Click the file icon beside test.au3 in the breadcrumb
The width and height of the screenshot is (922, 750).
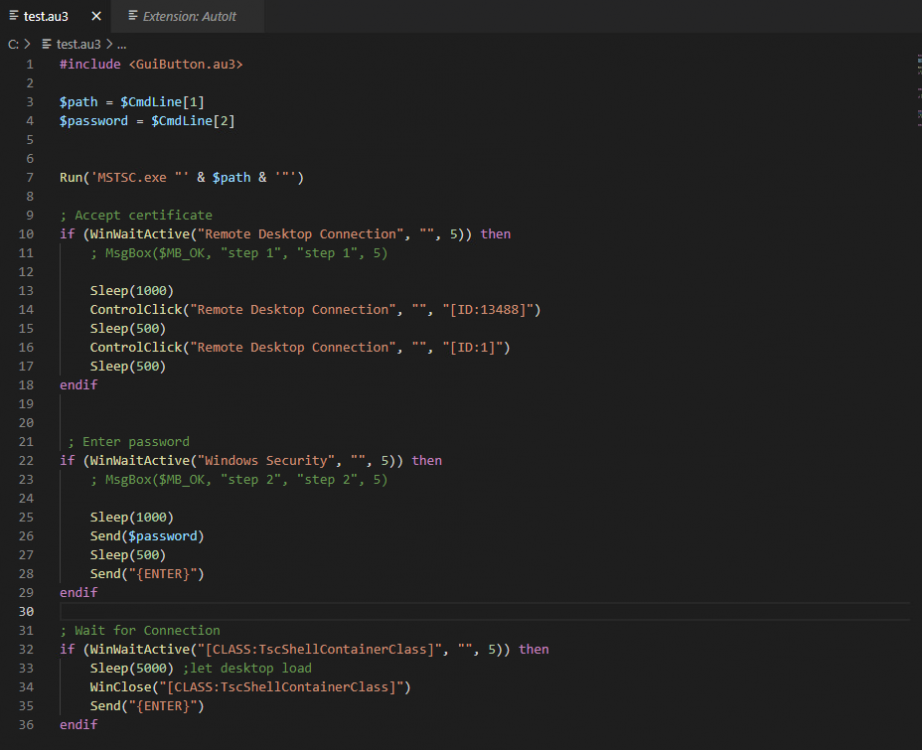(46, 44)
